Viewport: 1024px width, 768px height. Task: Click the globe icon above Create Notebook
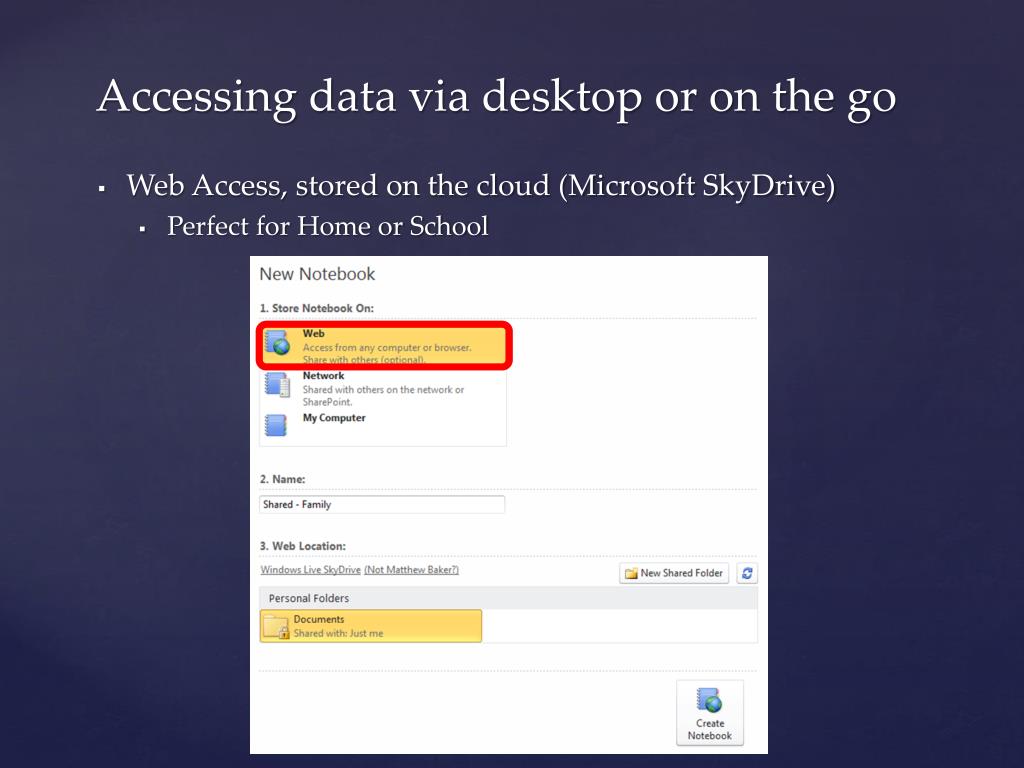pyautogui.click(x=709, y=700)
